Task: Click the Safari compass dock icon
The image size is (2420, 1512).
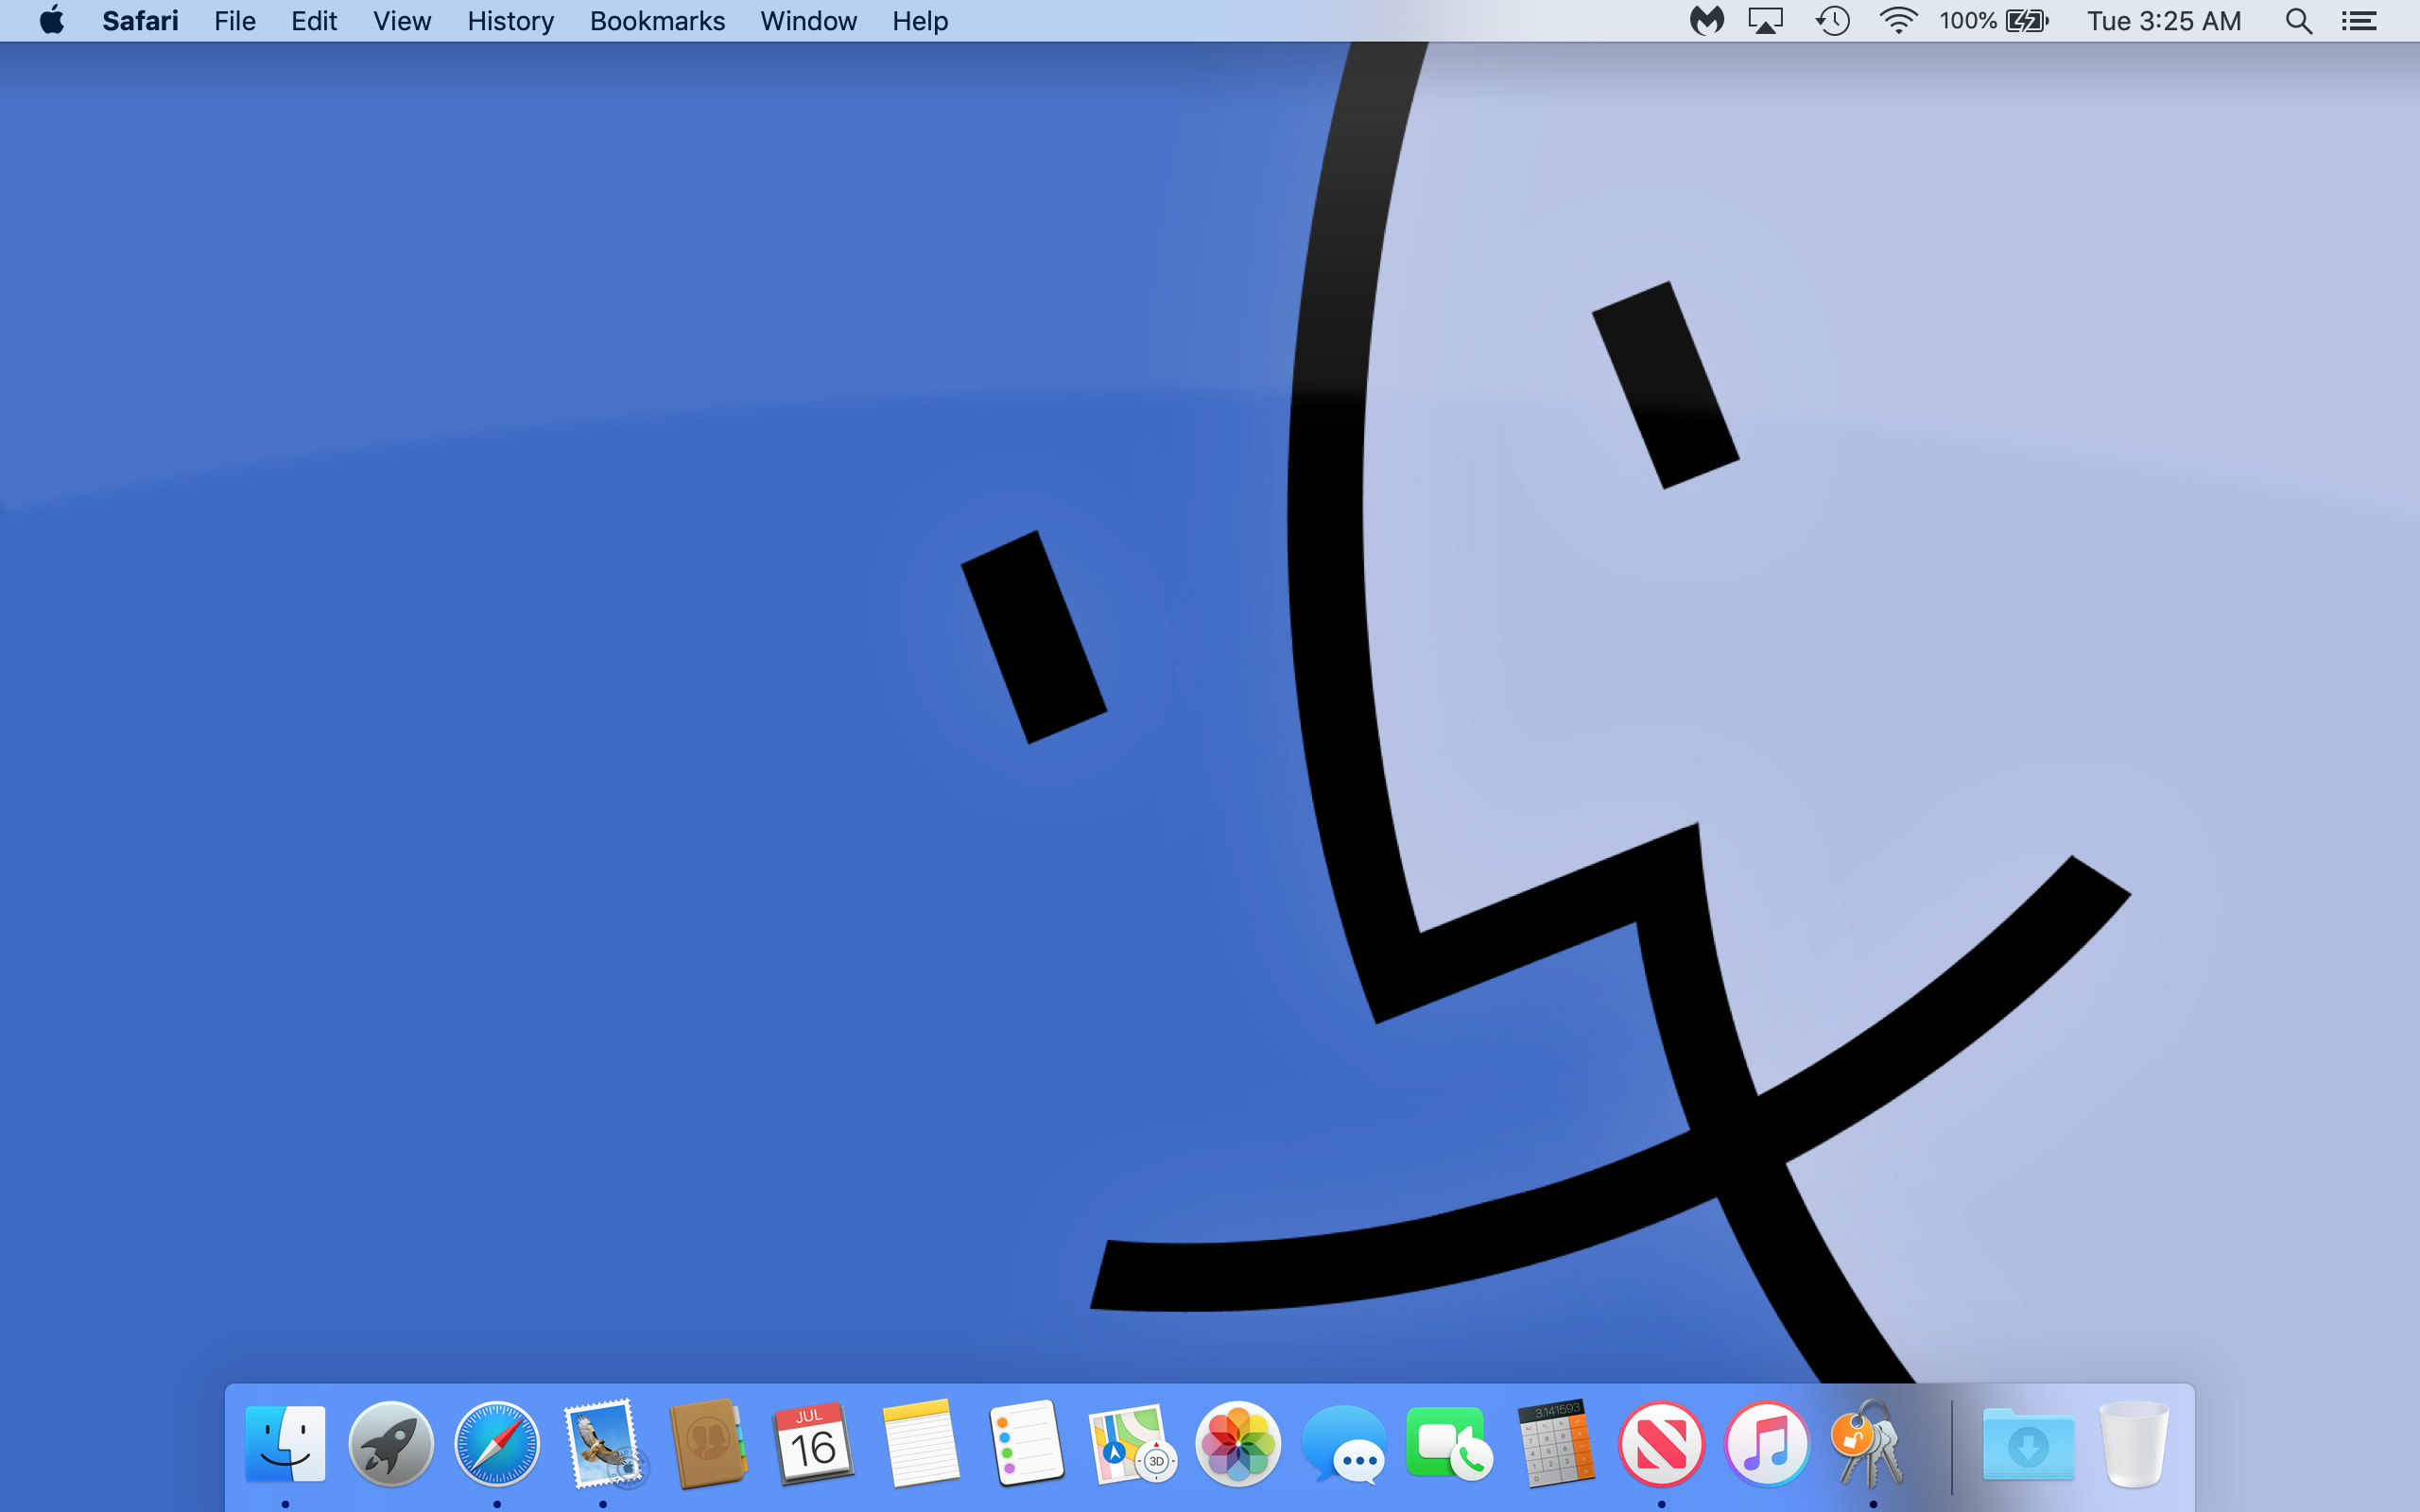Action: pyautogui.click(x=497, y=1444)
